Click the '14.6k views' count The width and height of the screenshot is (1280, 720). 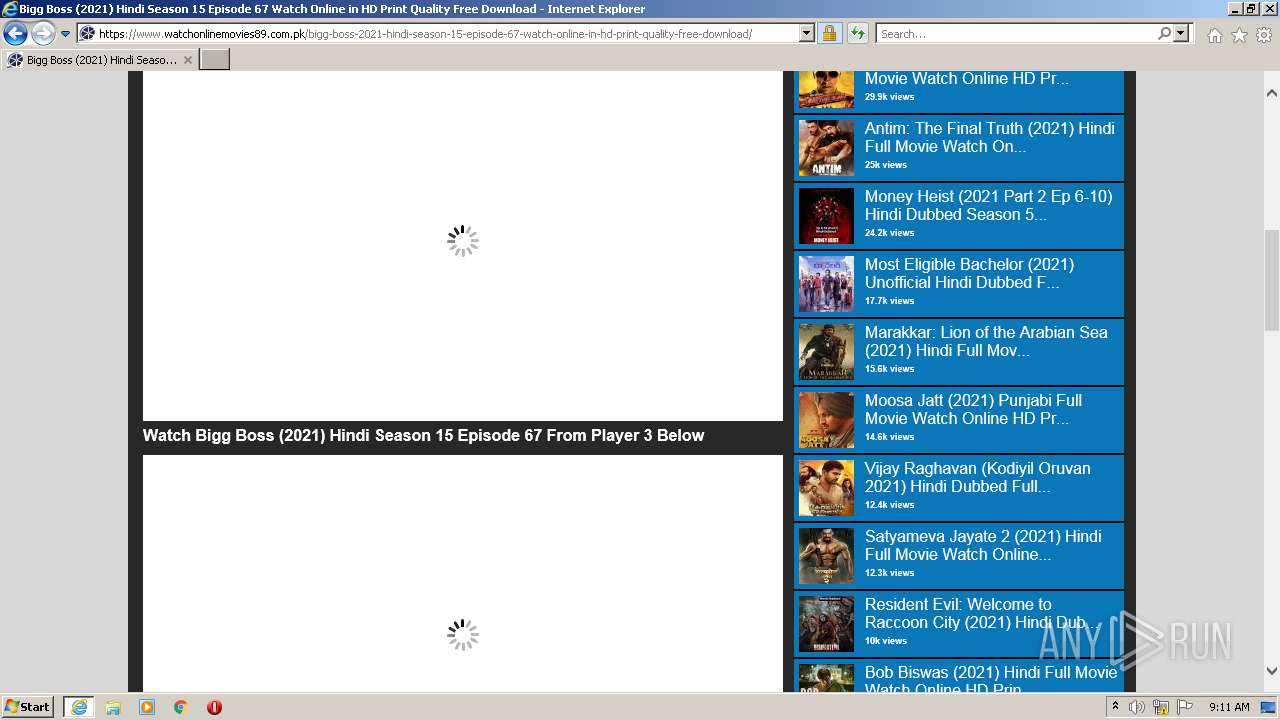click(889, 437)
